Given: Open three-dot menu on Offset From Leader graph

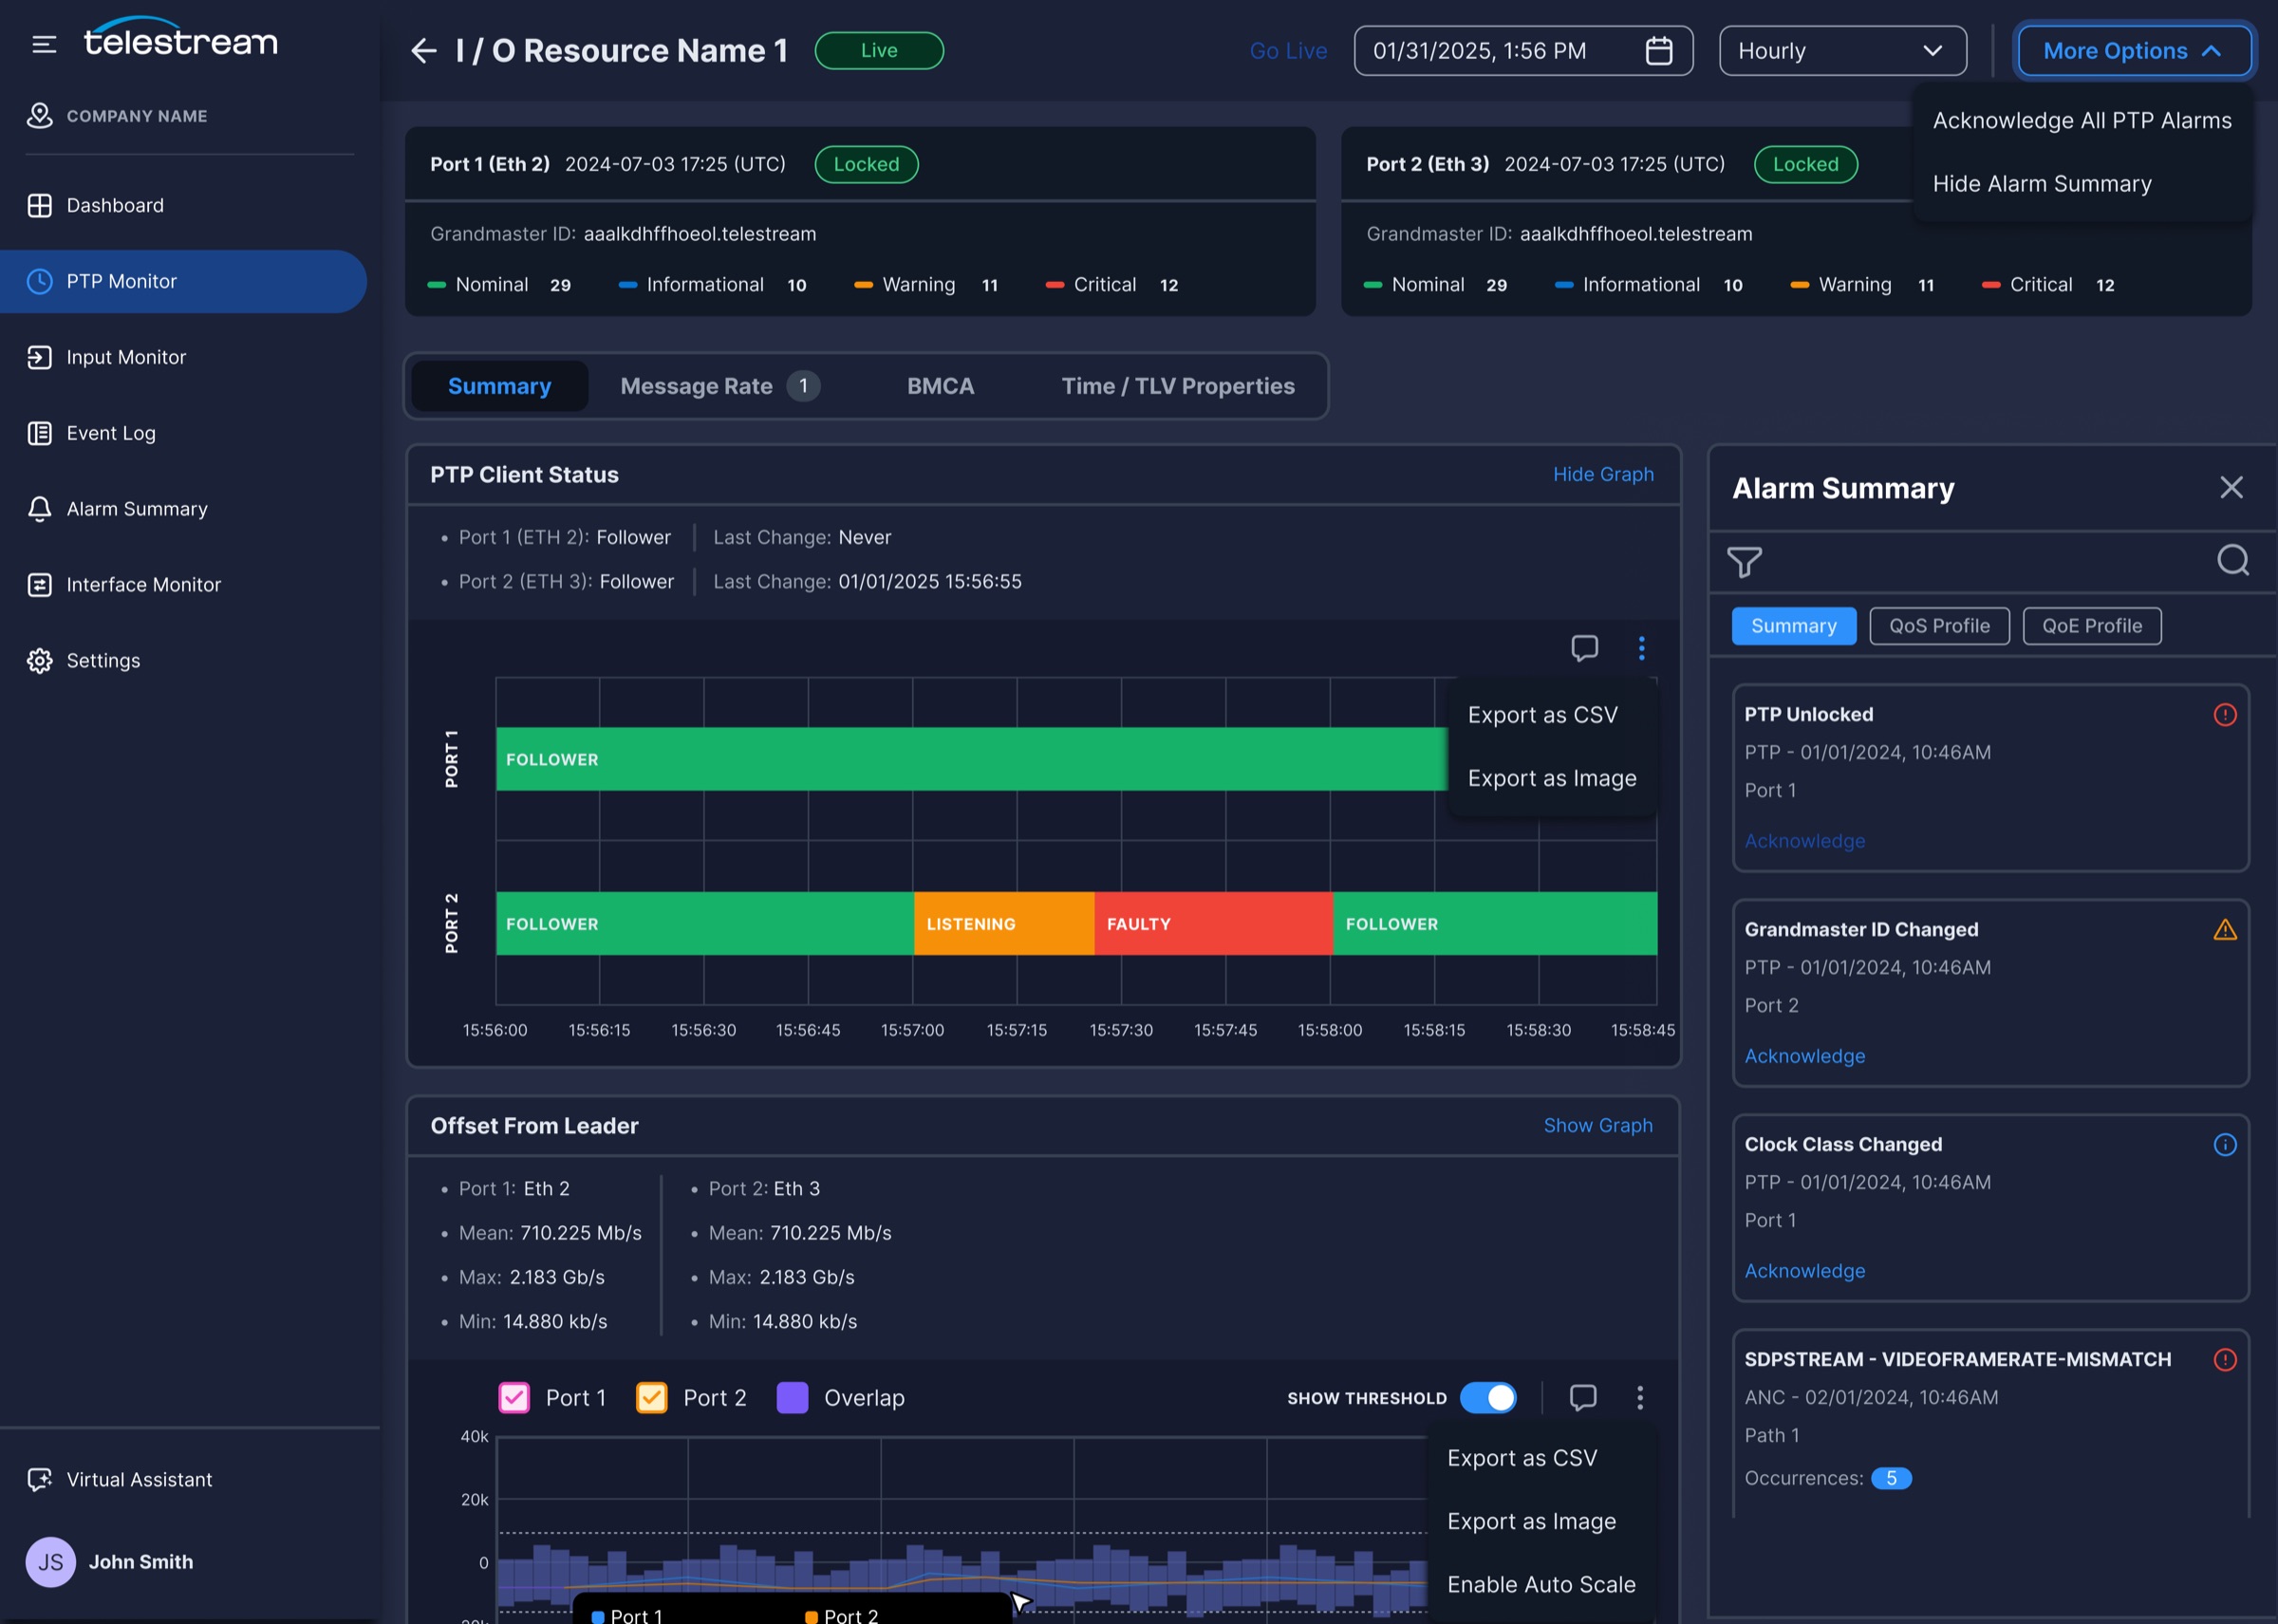Looking at the screenshot, I should pos(1640,1397).
